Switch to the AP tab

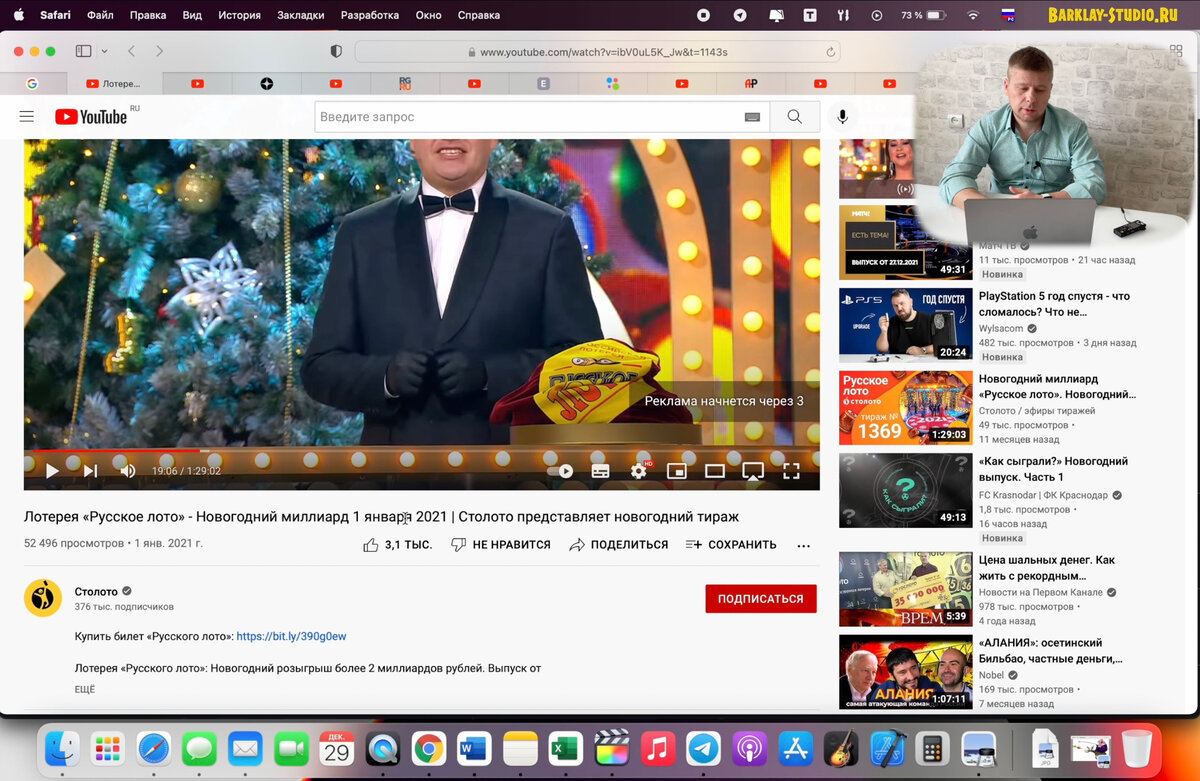[x=751, y=84]
